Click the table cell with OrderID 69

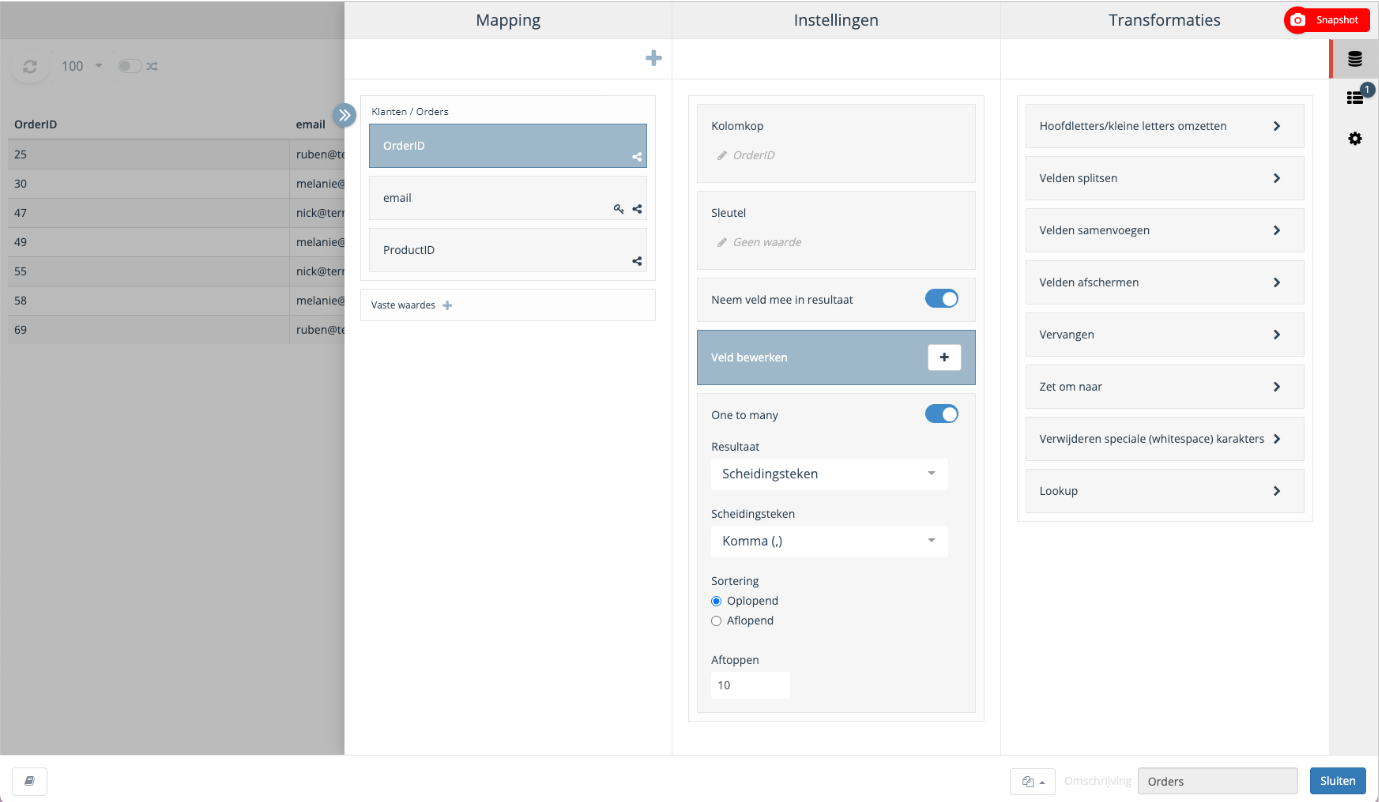pyautogui.click(x=149, y=329)
